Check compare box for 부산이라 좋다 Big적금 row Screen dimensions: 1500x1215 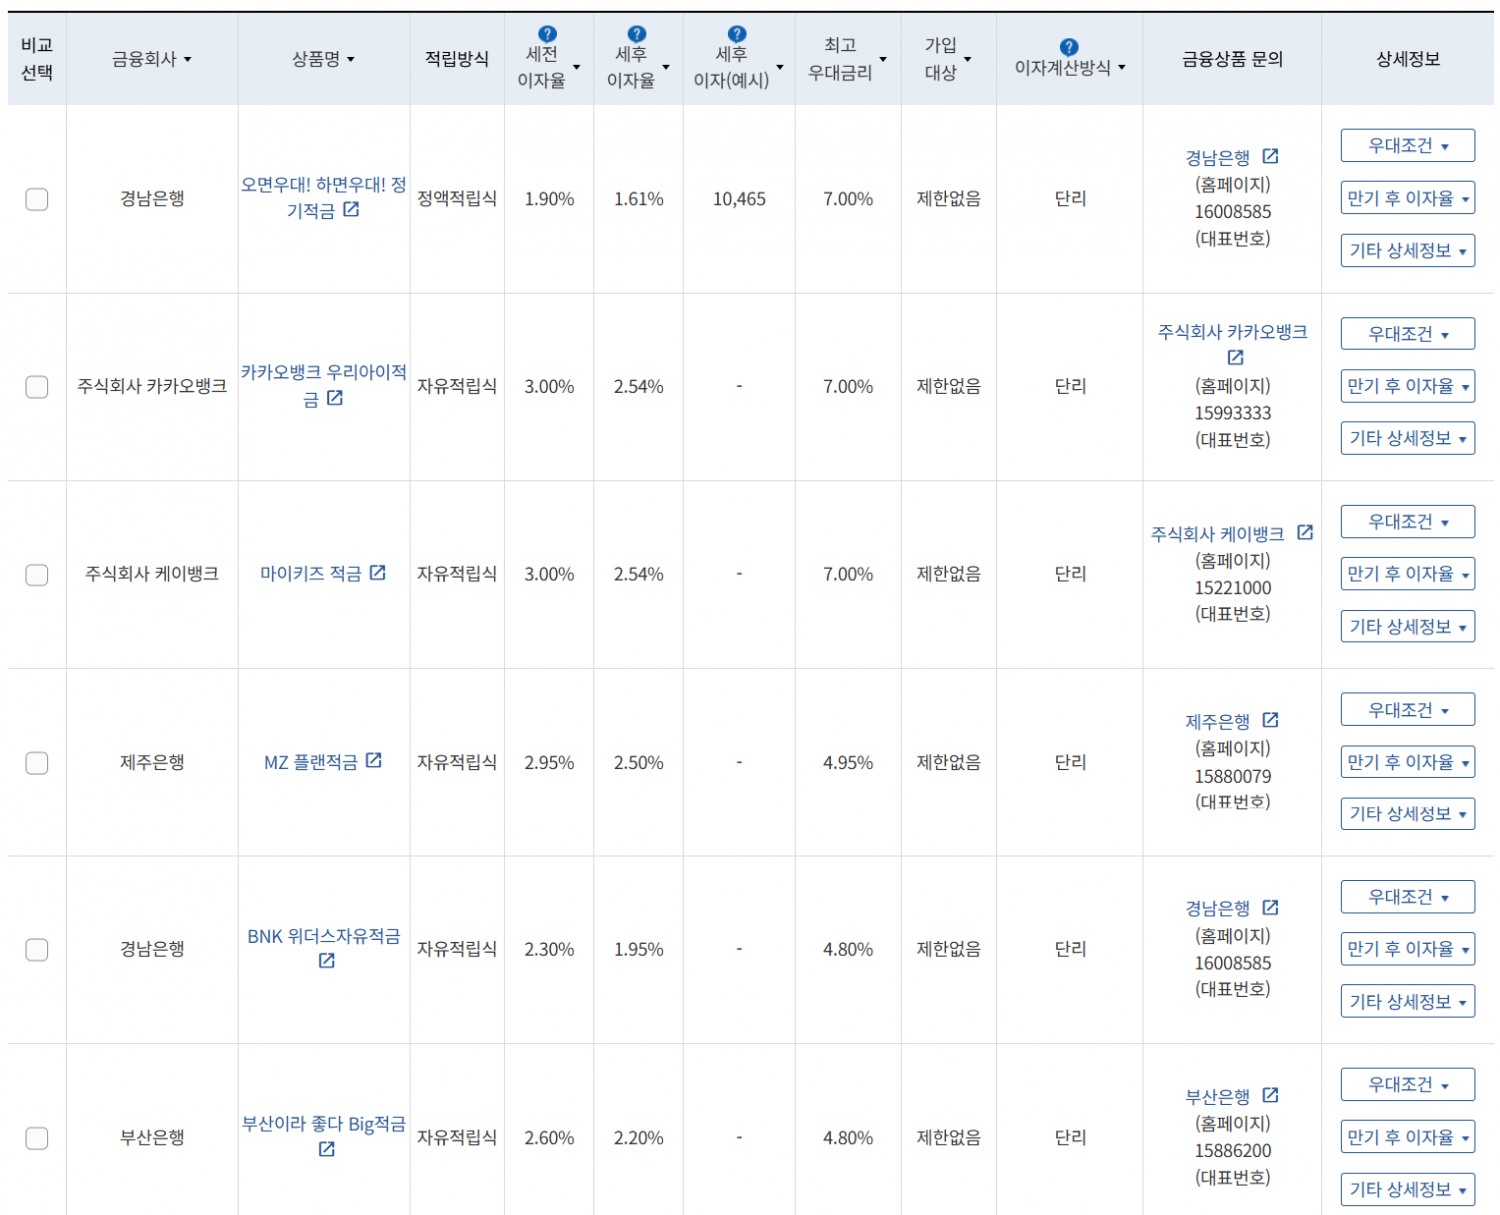(37, 1138)
